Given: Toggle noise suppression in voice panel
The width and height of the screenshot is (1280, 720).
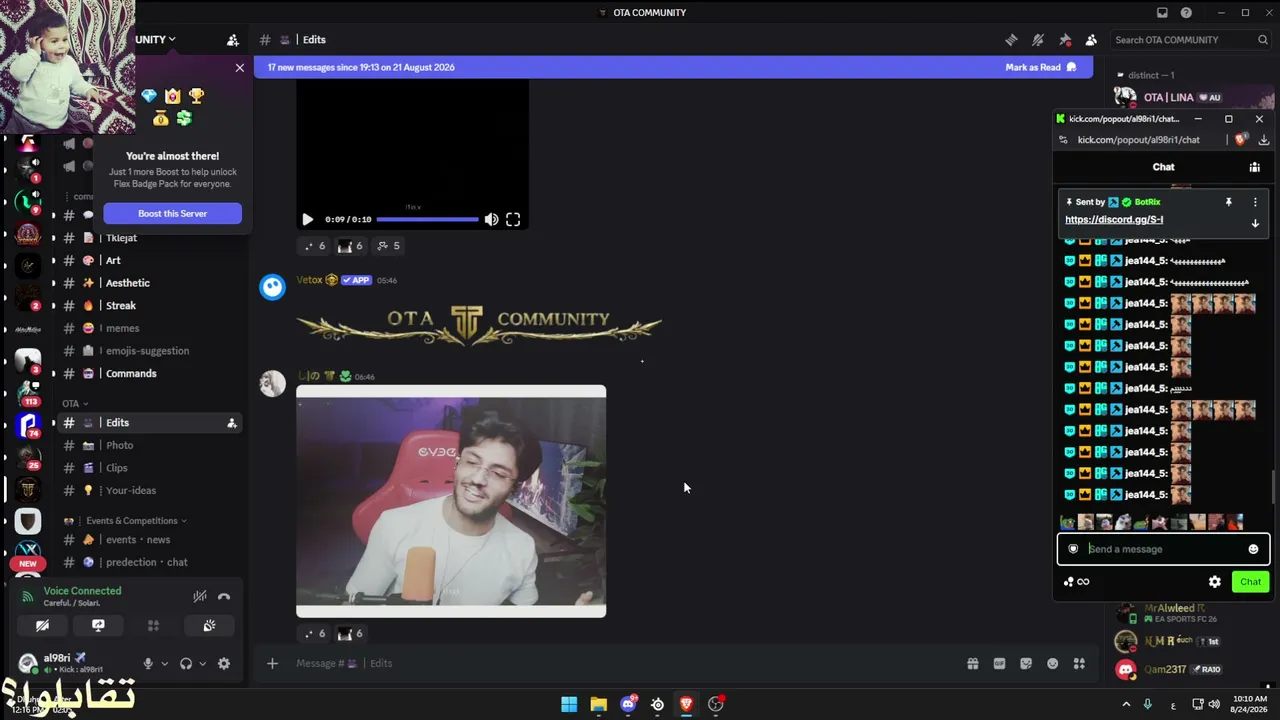Looking at the screenshot, I should point(200,597).
